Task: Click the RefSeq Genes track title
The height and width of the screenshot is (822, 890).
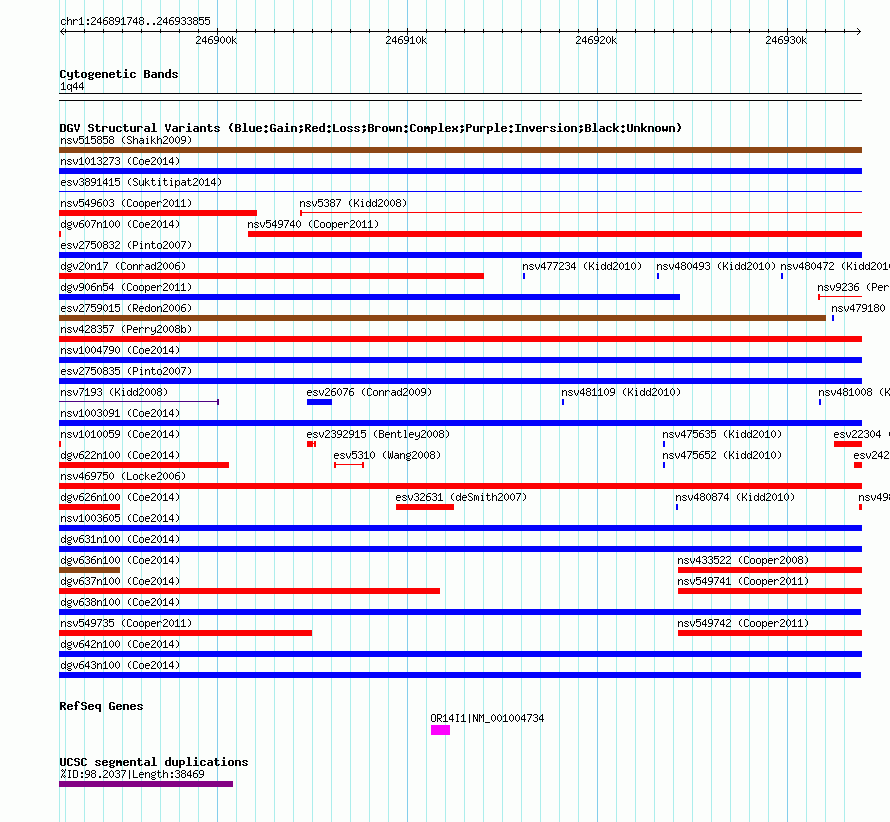Action: pos(101,706)
